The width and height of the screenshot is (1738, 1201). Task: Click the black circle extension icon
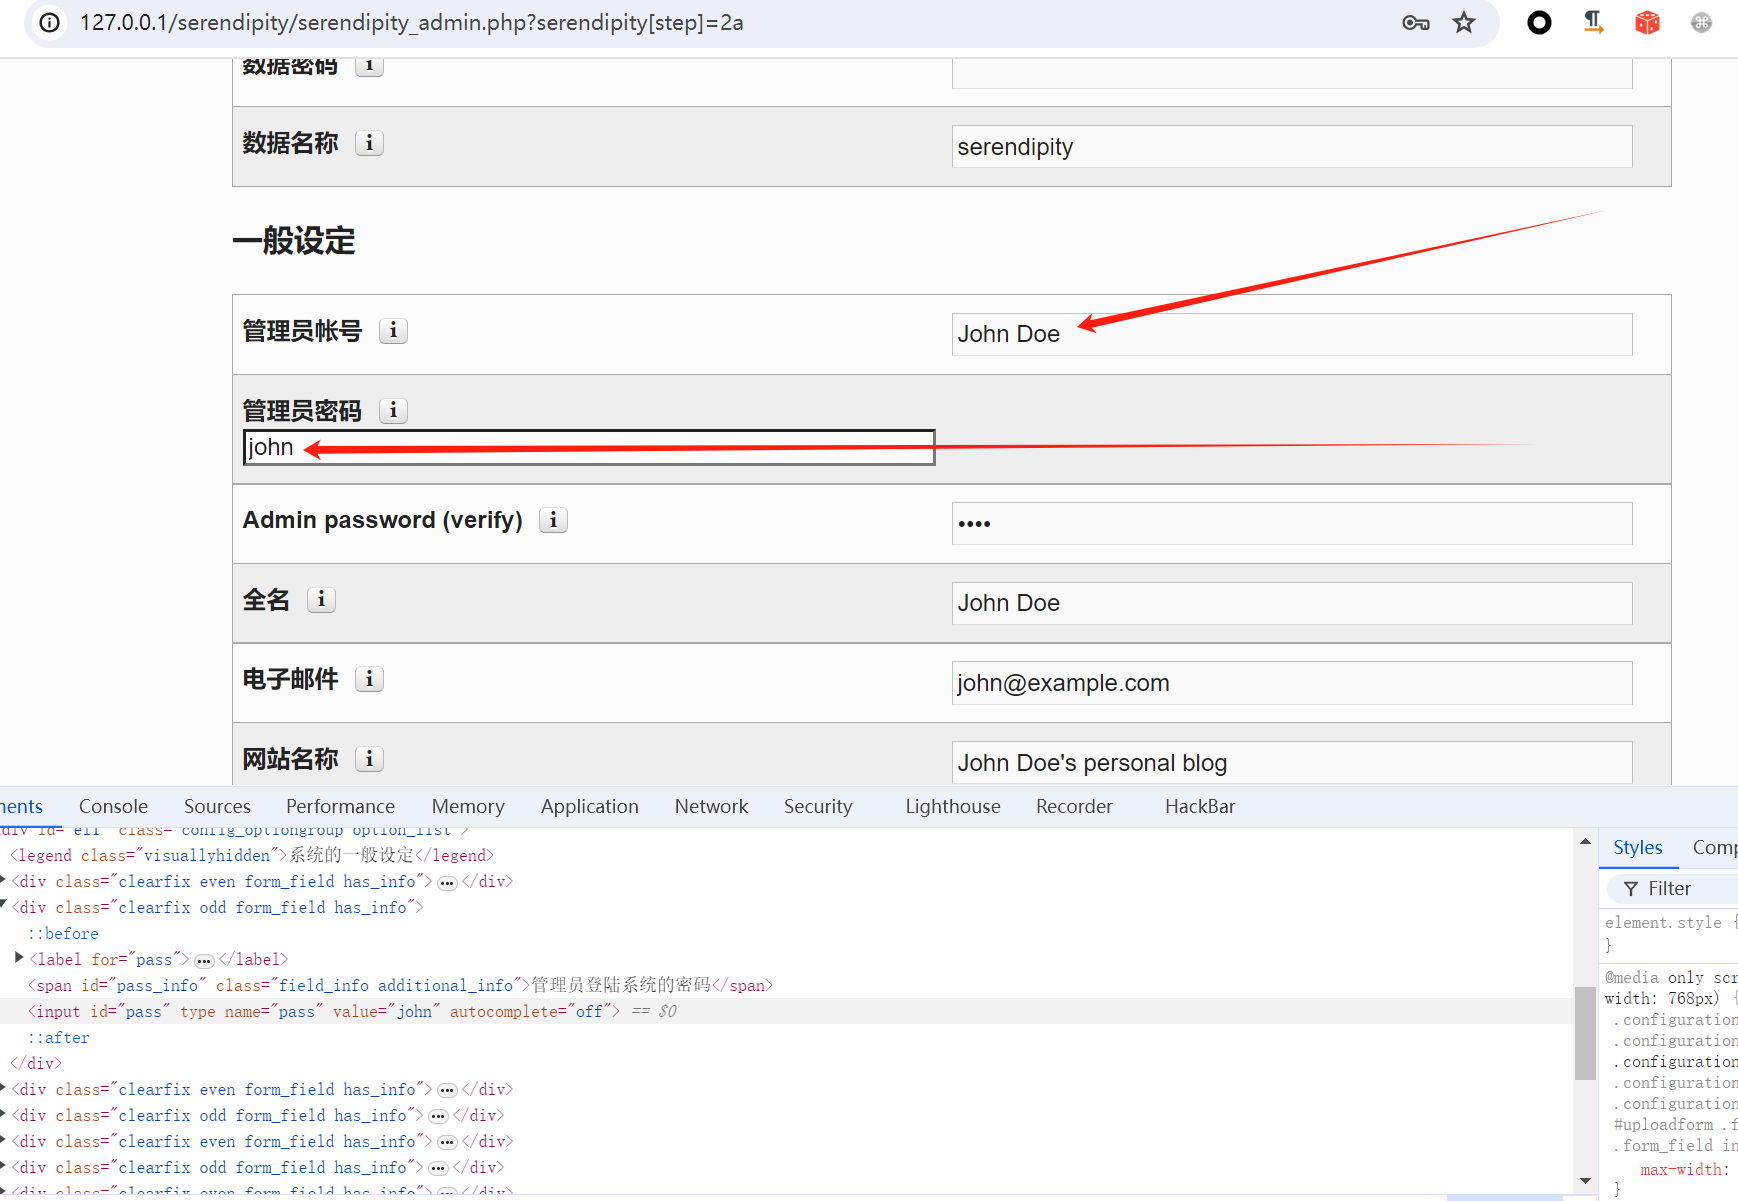click(x=1539, y=22)
